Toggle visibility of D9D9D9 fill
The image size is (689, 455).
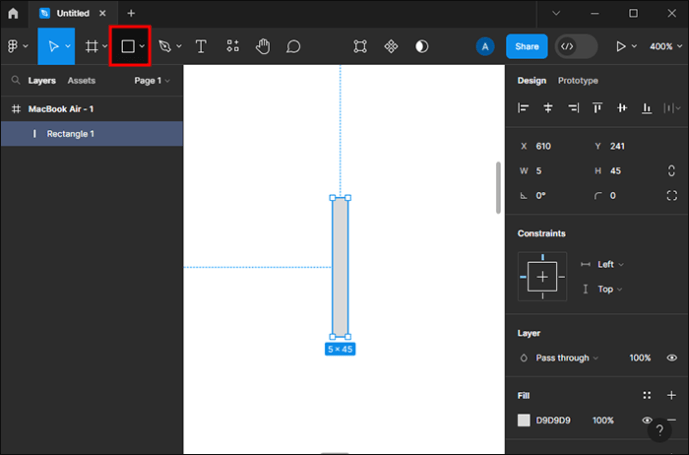pos(647,420)
